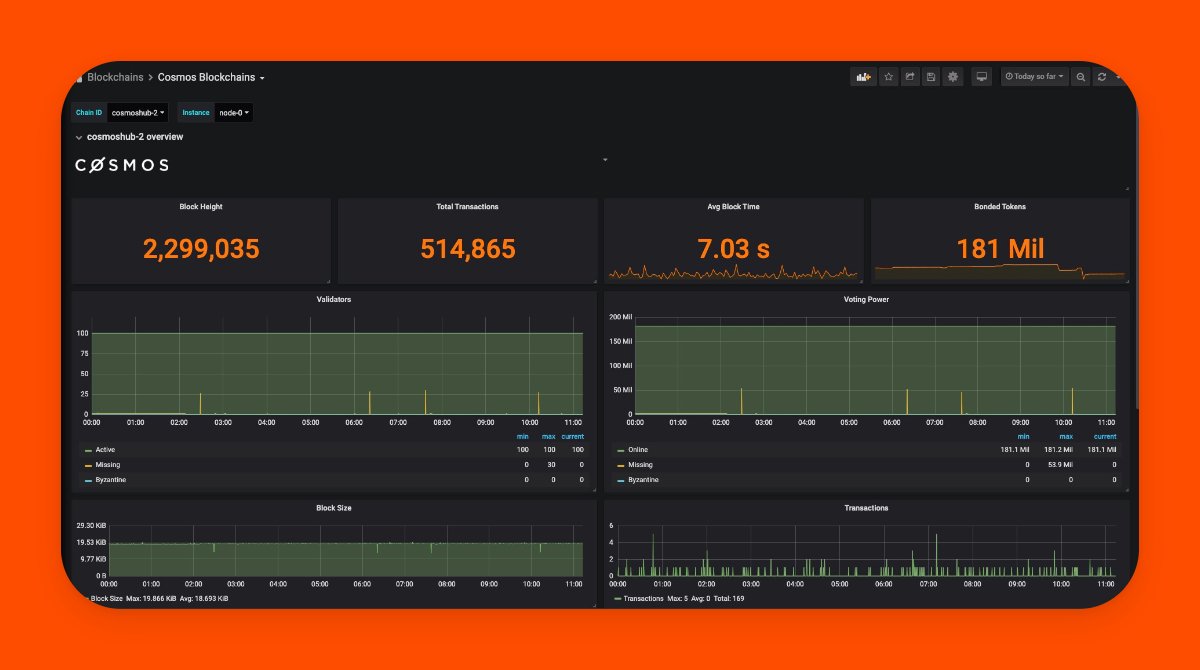Open the Validators panel title menu
The height and width of the screenshot is (670, 1200).
[x=334, y=299]
